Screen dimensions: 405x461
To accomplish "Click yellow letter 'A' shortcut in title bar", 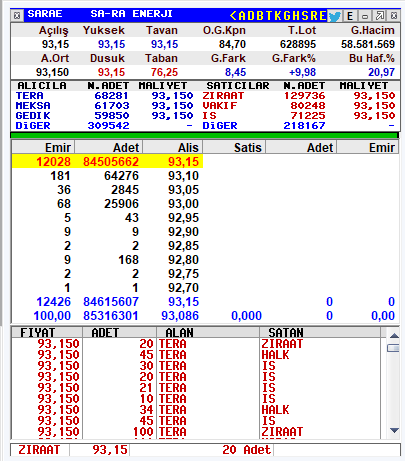I will tap(242, 16).
